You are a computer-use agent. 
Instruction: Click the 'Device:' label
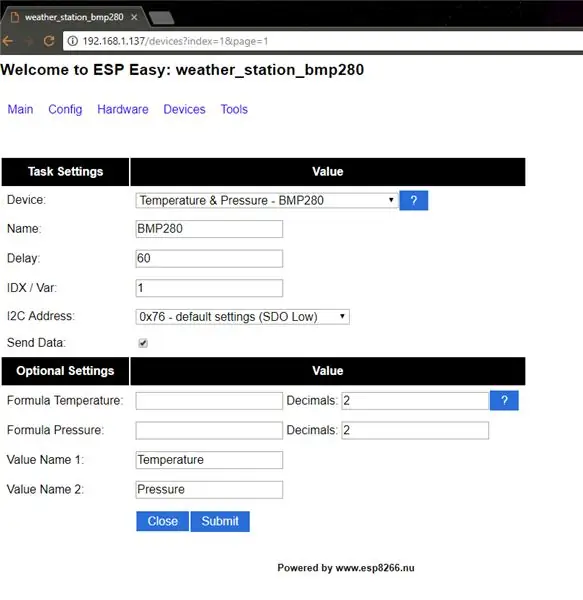coord(26,200)
